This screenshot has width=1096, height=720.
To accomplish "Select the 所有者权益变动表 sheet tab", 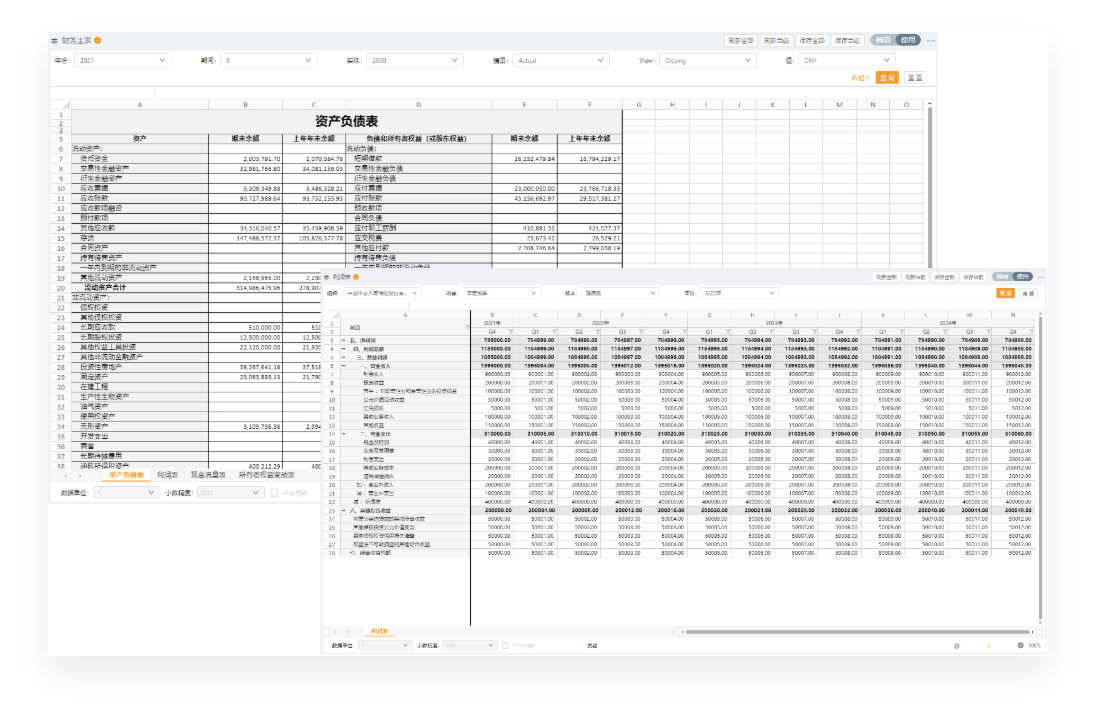I will coord(266,475).
